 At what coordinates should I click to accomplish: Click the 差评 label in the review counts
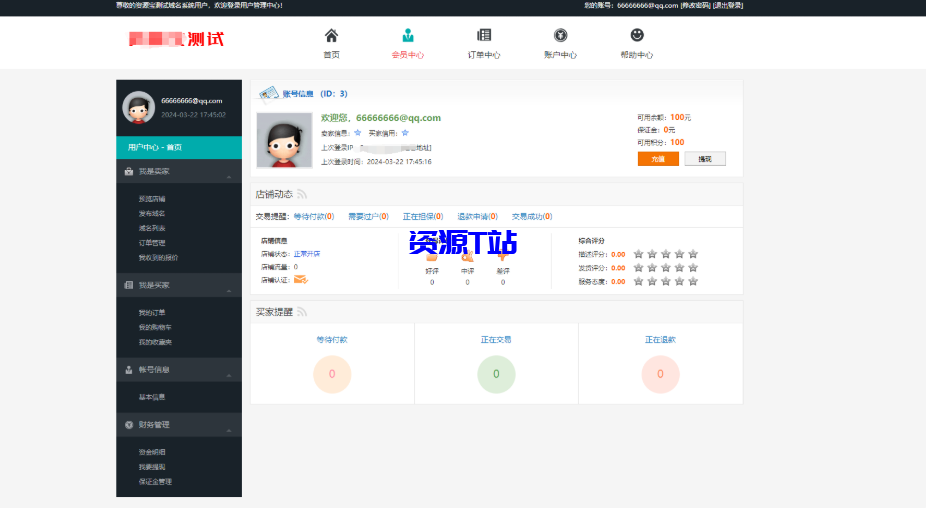[503, 271]
